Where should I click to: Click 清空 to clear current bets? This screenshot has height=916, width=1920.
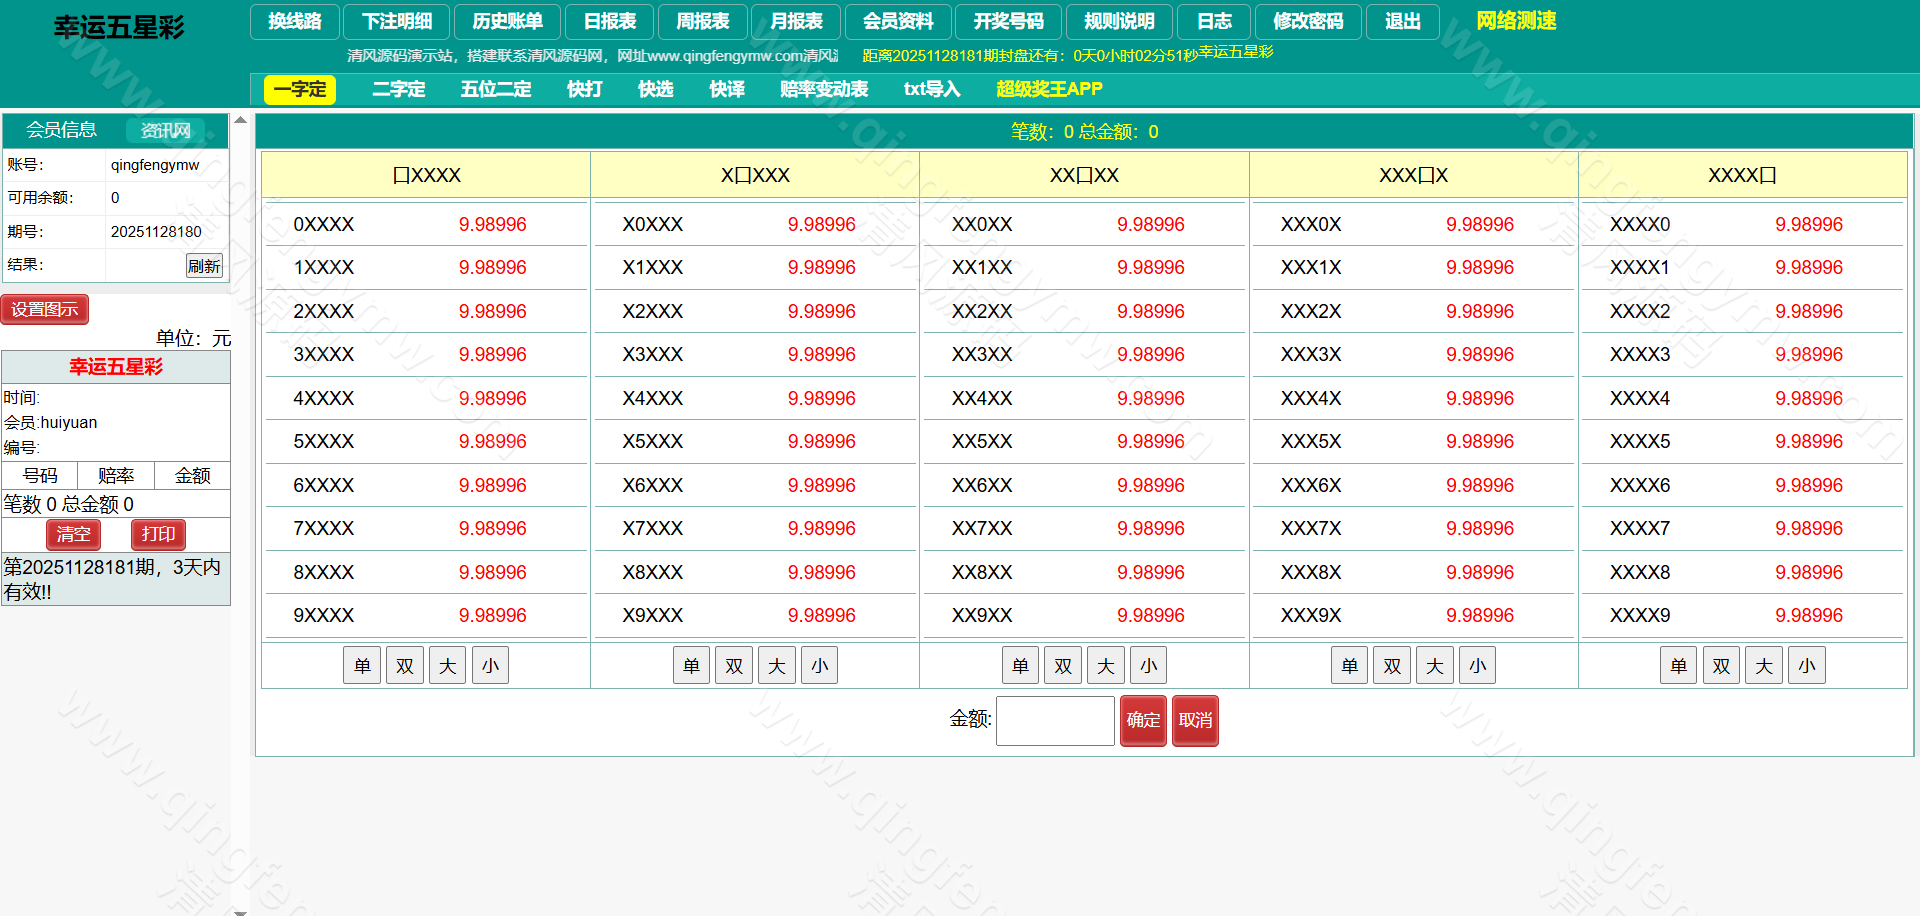click(x=73, y=535)
